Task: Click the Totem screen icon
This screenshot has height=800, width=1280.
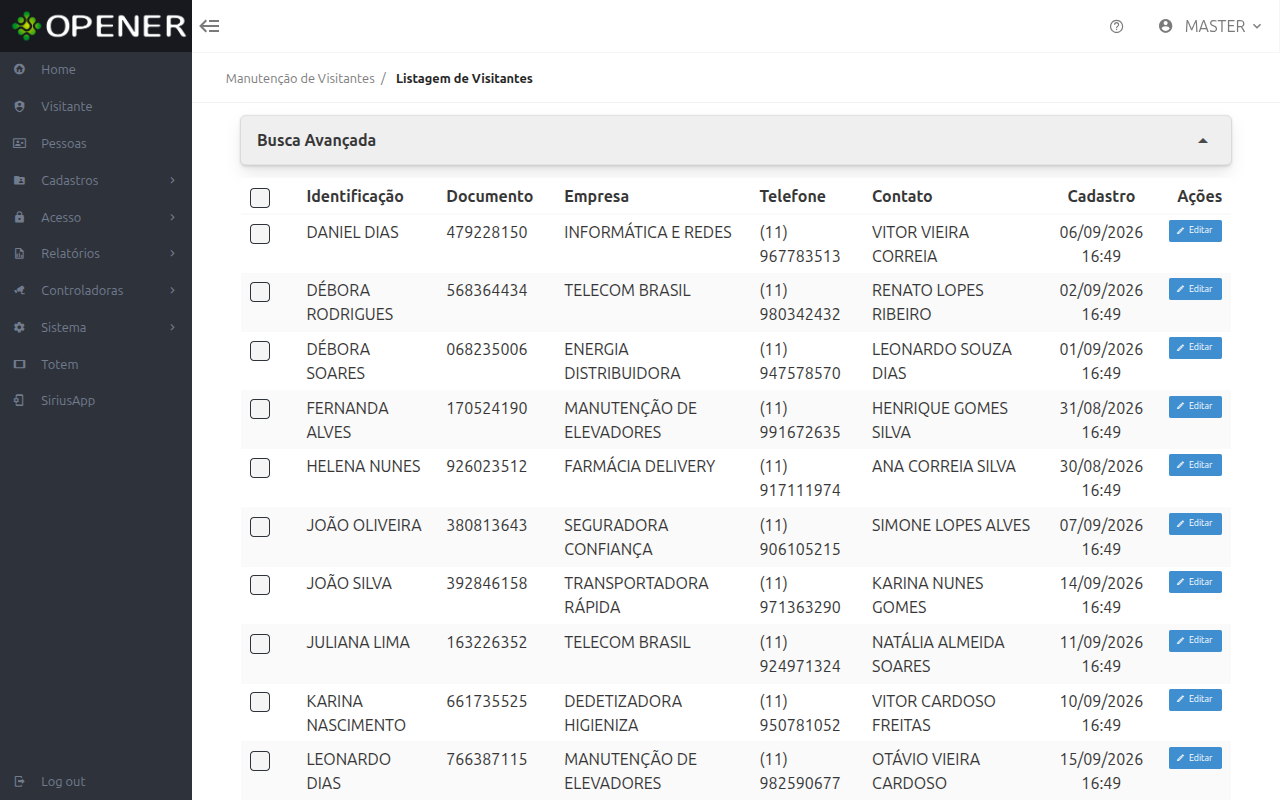Action: [20, 365]
